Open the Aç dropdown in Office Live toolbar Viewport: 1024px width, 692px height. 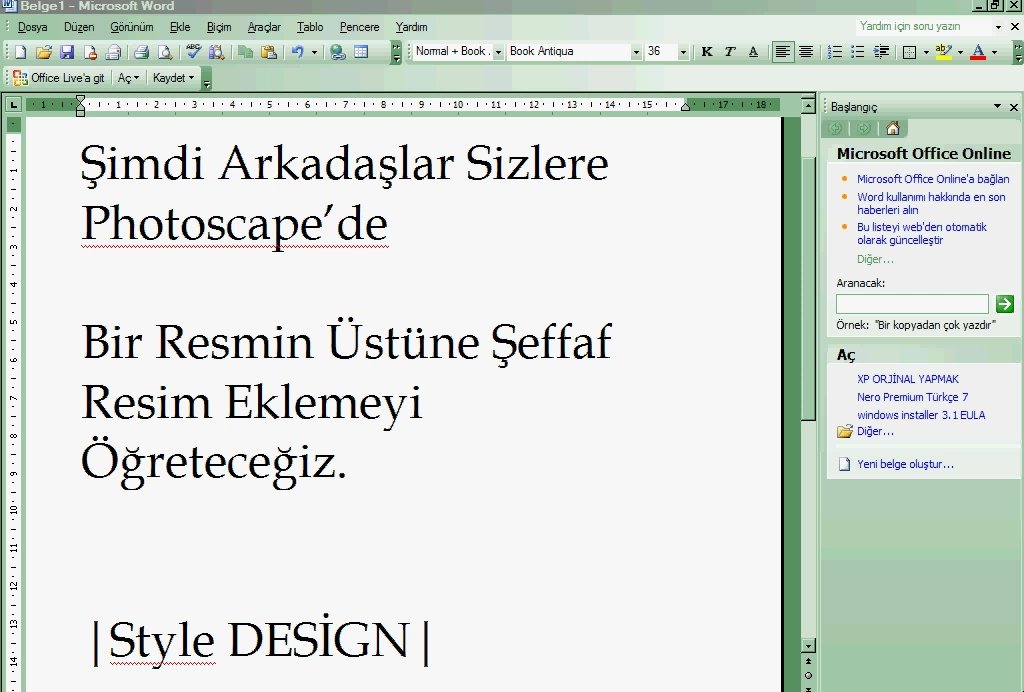[129, 78]
